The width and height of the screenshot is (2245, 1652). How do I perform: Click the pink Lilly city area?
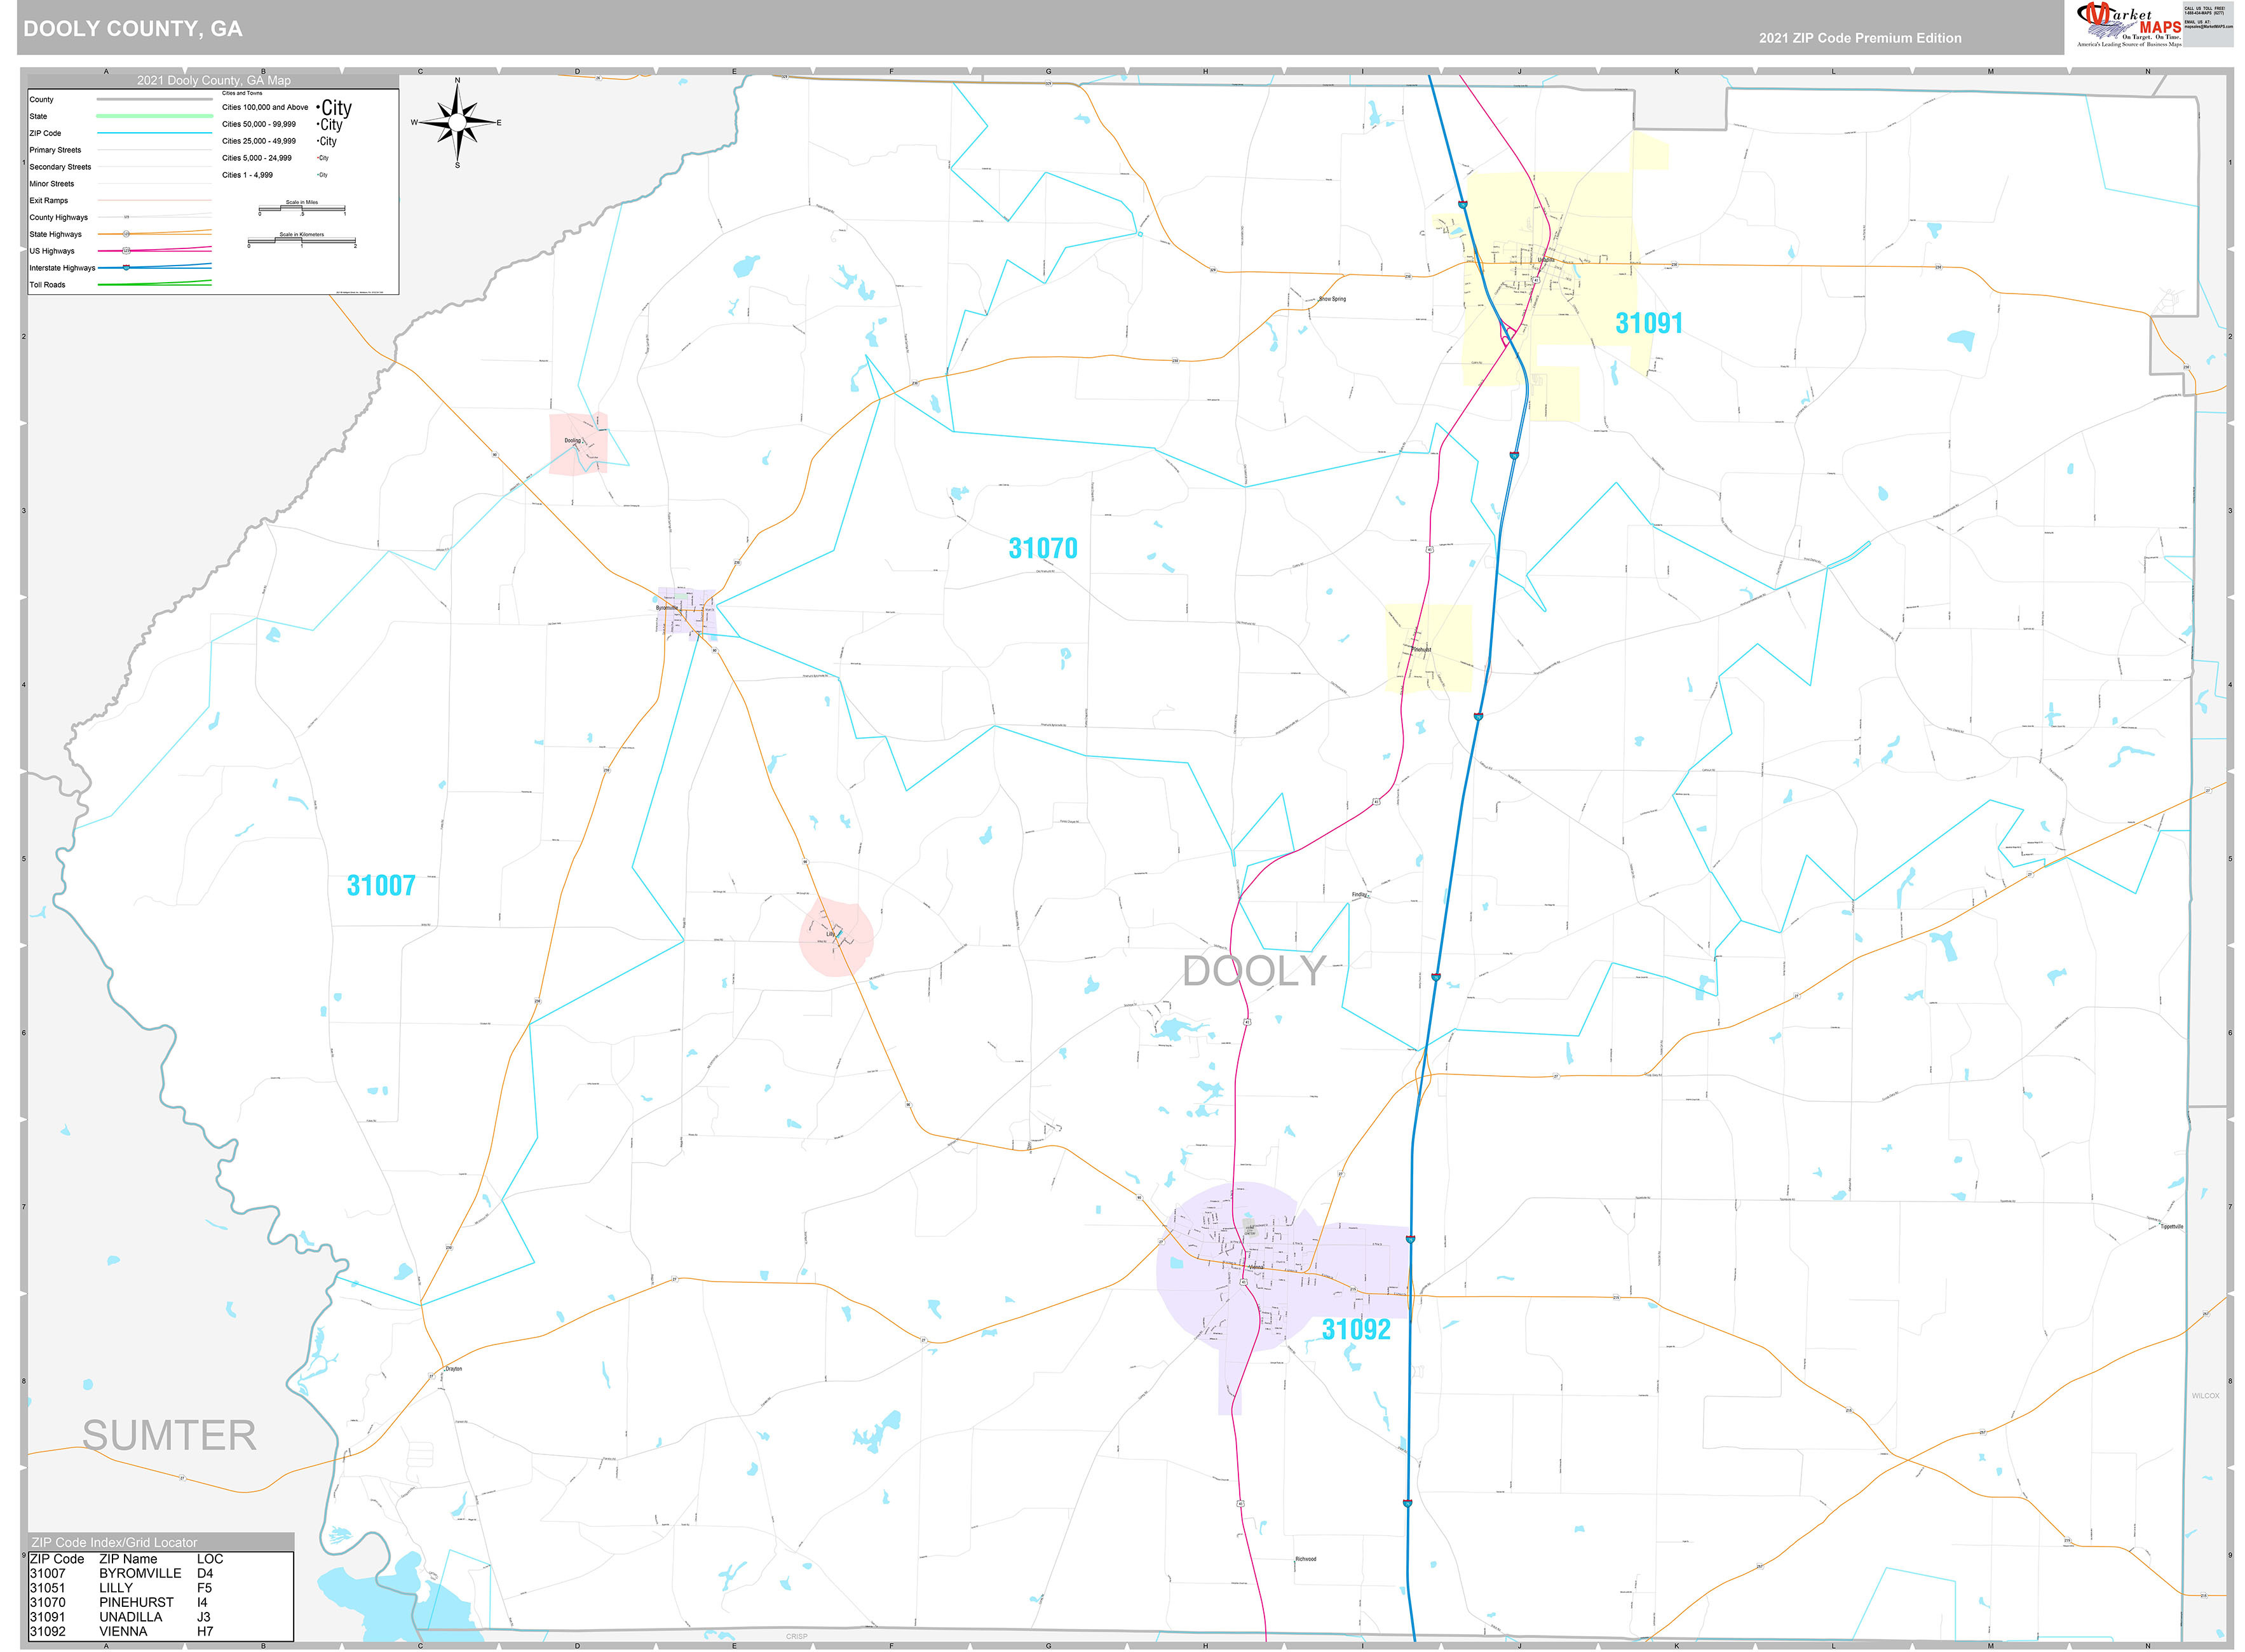[836, 937]
